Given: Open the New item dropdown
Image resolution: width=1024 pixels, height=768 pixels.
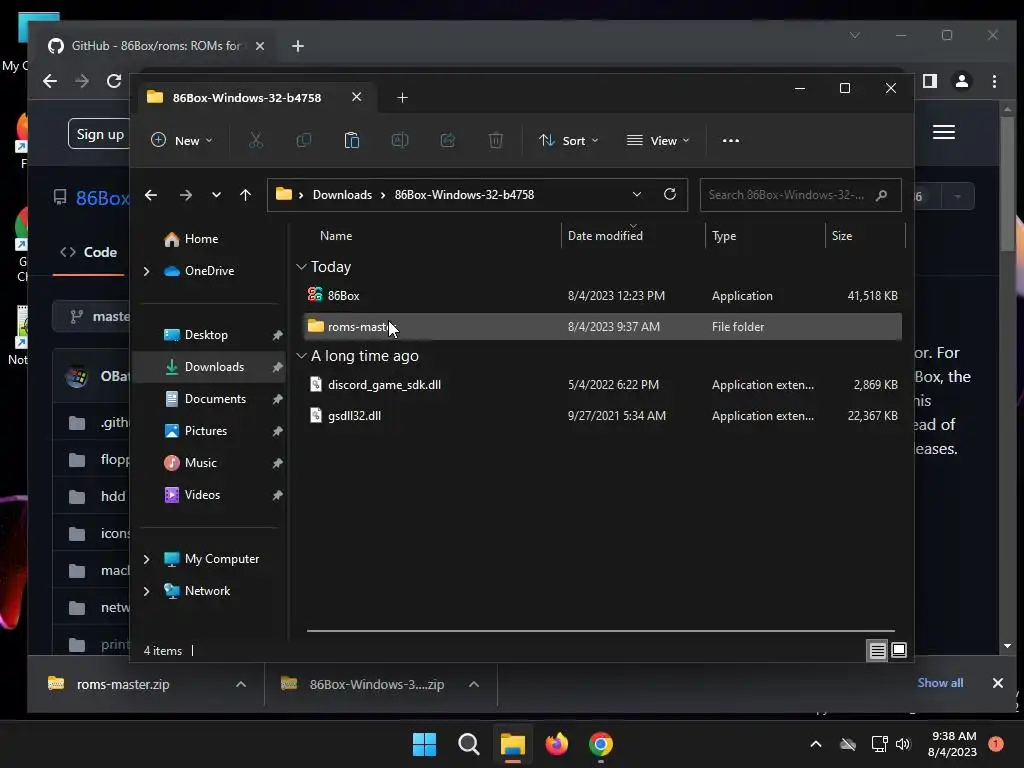Looking at the screenshot, I should click(182, 140).
